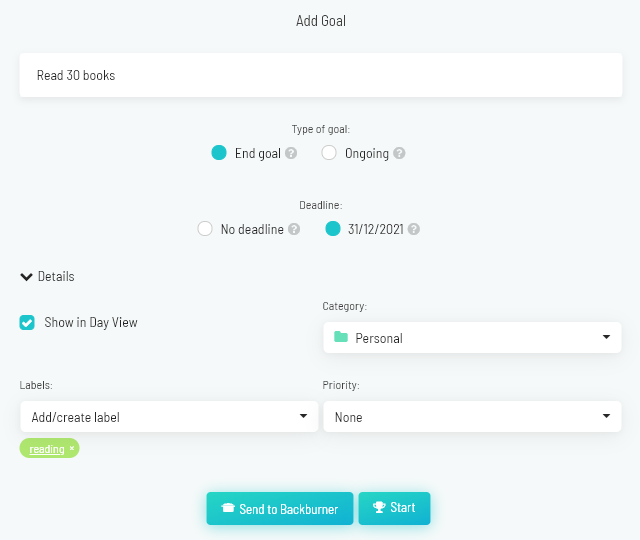Click the No deadline label text

(252, 229)
